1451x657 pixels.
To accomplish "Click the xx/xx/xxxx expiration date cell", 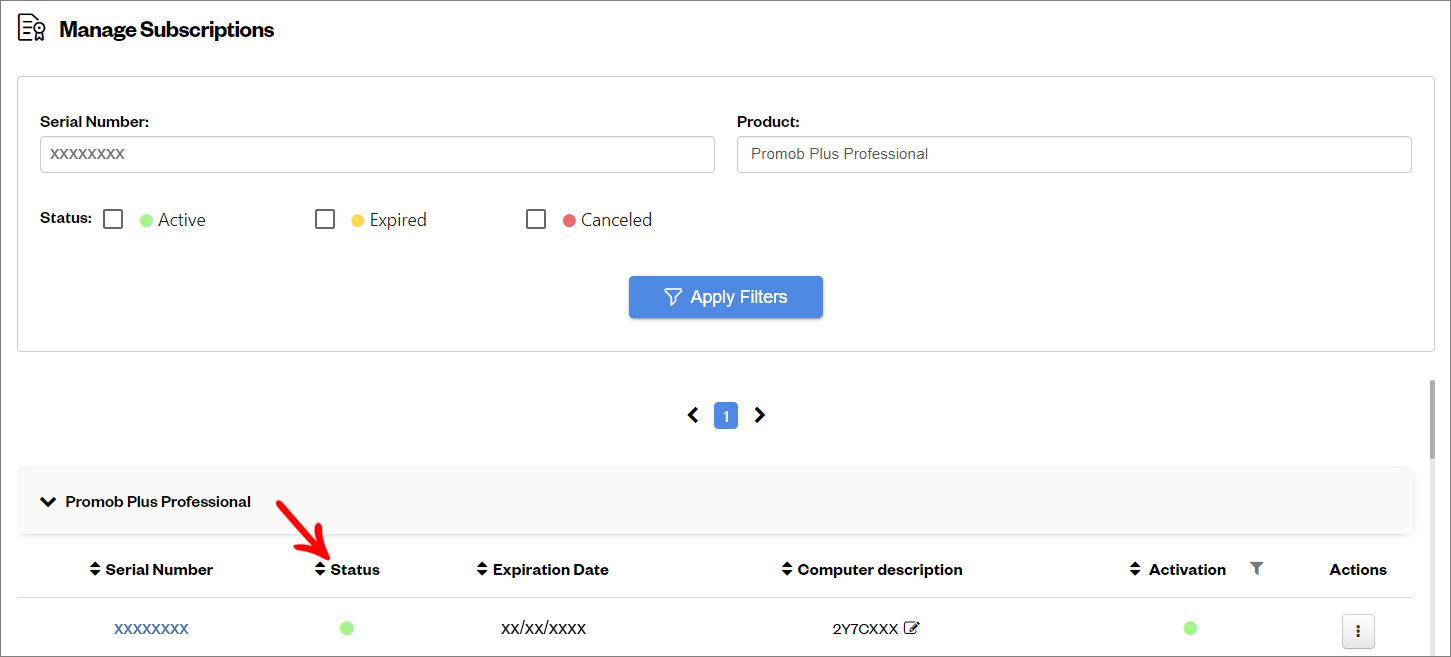I will (543, 628).
